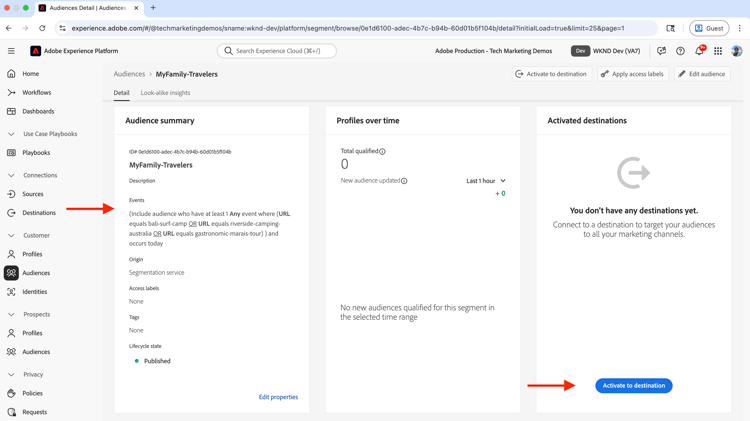This screenshot has height=421, width=750.
Task: Click info icon next to New audience updated
Action: tap(404, 181)
